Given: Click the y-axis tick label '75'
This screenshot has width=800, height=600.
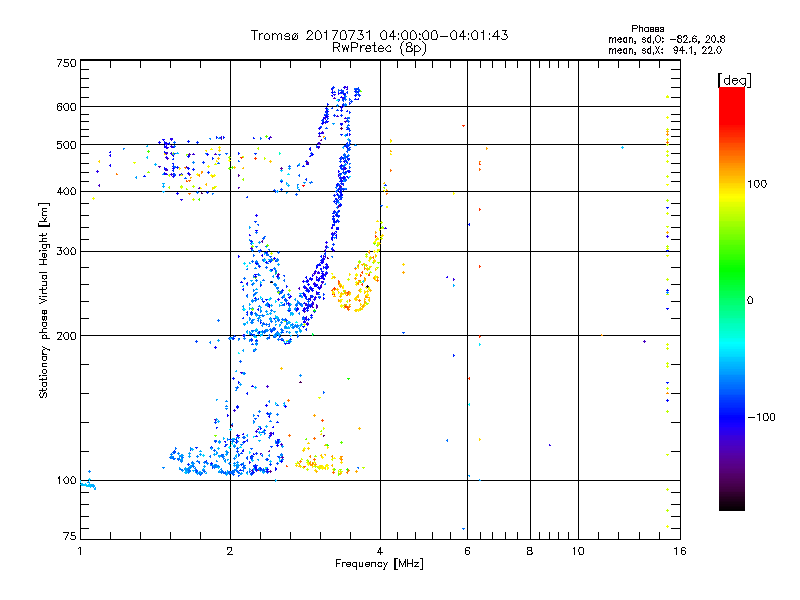Looking at the screenshot, I should [x=70, y=536].
